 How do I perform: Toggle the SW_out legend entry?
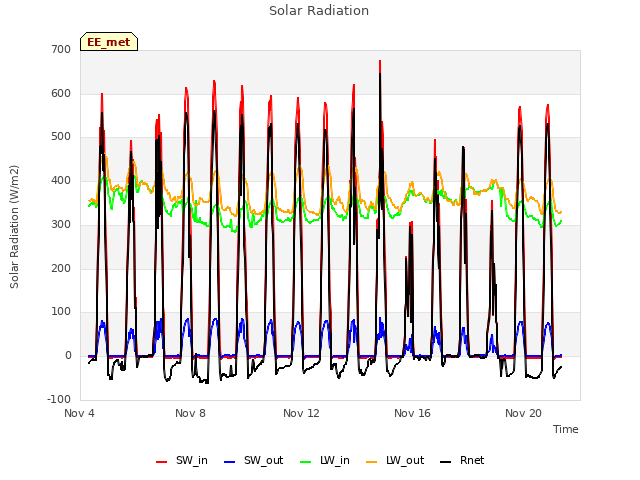253,460
